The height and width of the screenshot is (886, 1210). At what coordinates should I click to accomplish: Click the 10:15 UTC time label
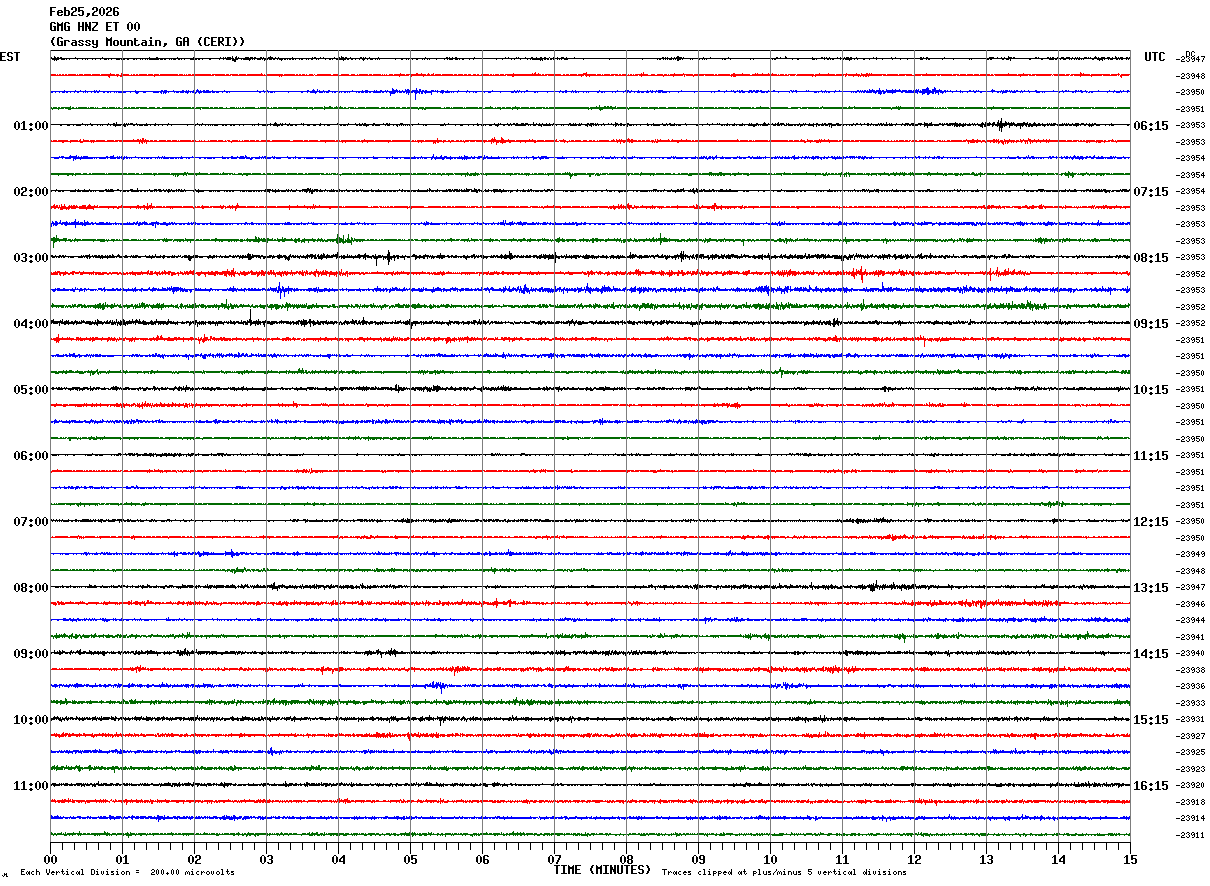(x=1151, y=390)
